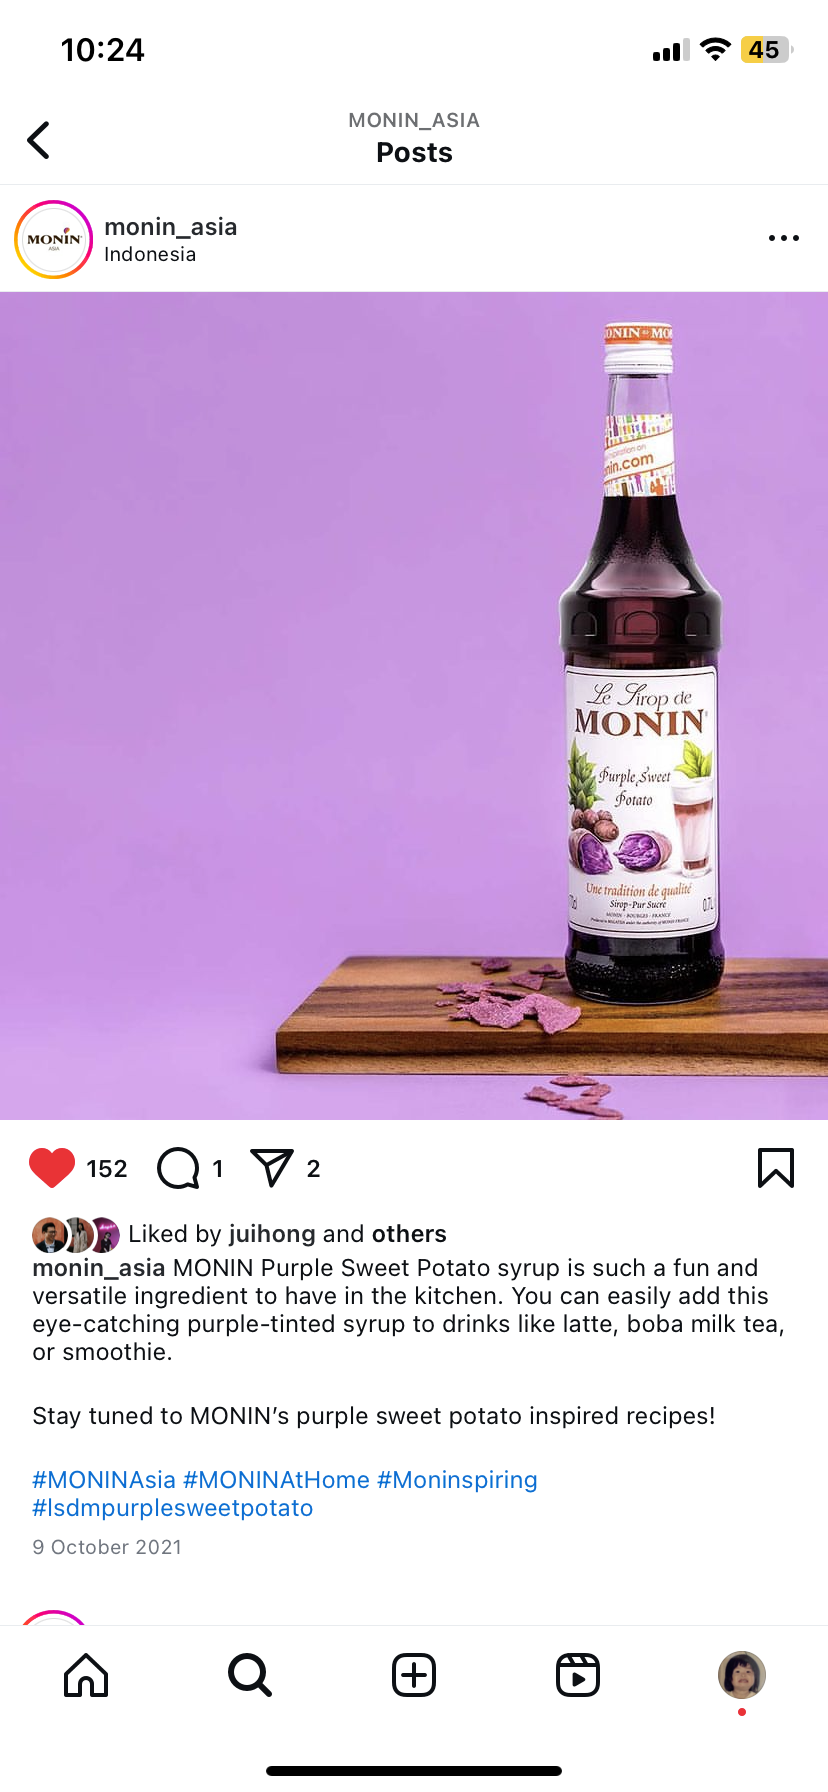Open the three-dot post options menu
Image resolution: width=828 pixels, height=1792 pixels.
(x=783, y=238)
